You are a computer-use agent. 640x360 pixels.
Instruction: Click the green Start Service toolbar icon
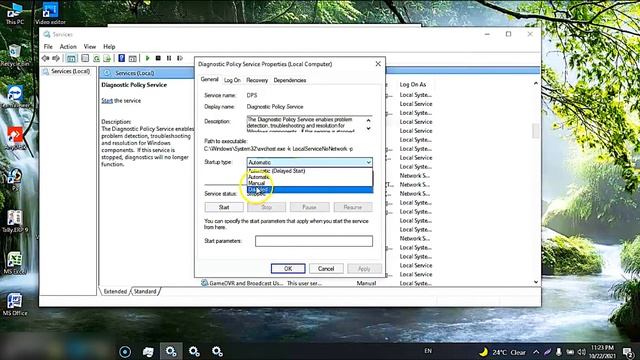tap(147, 58)
